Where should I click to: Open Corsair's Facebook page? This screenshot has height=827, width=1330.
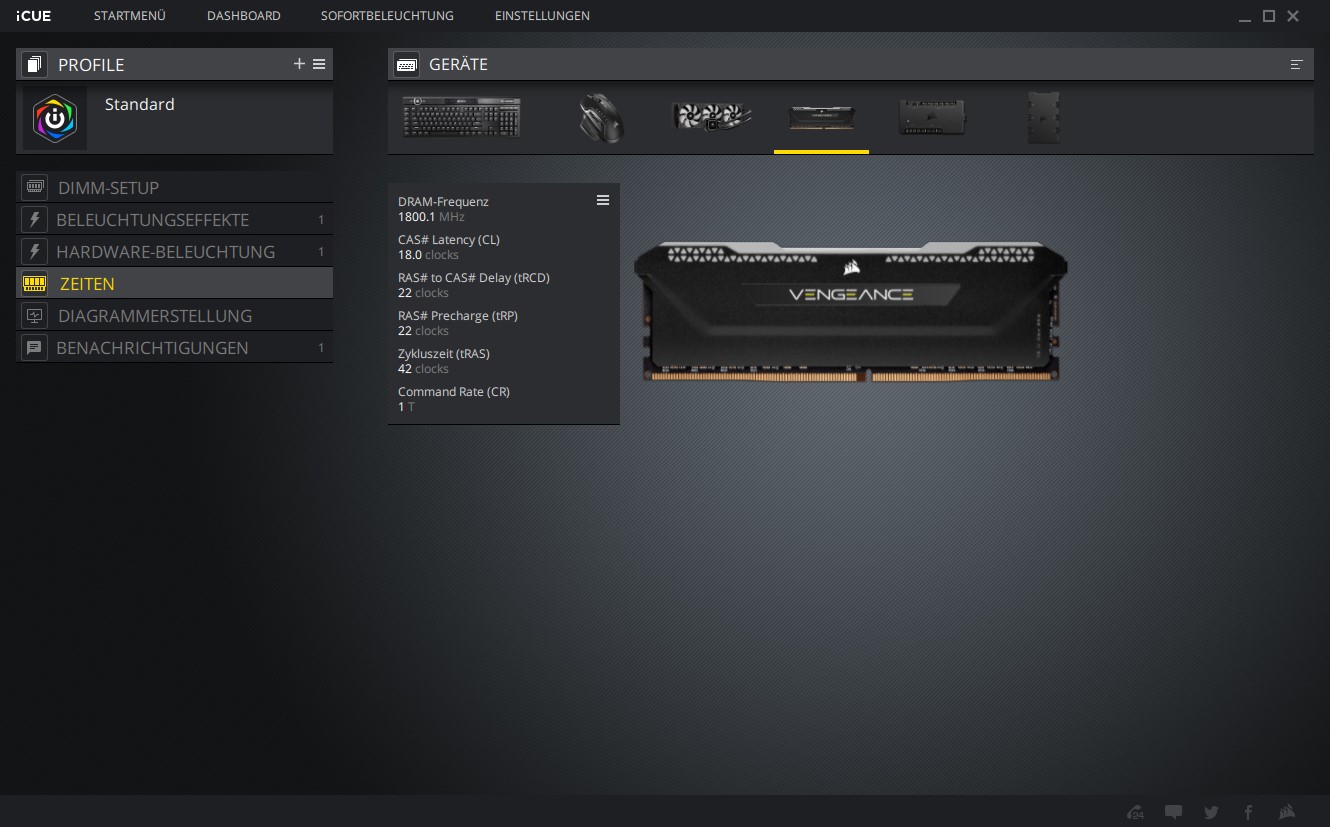1248,812
